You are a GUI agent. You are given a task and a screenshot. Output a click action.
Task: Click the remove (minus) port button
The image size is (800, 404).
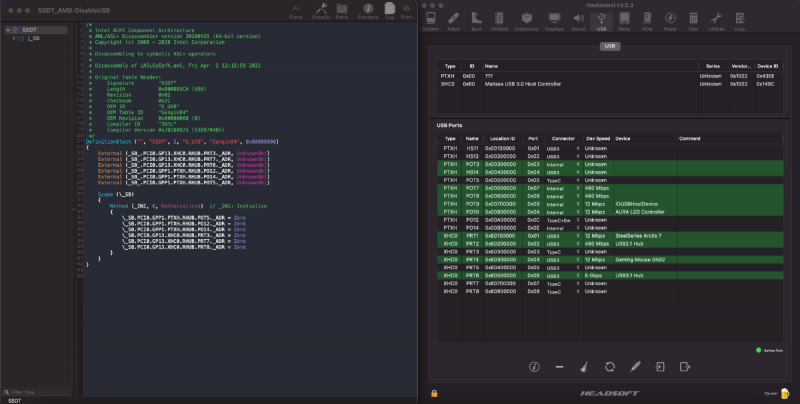558,367
